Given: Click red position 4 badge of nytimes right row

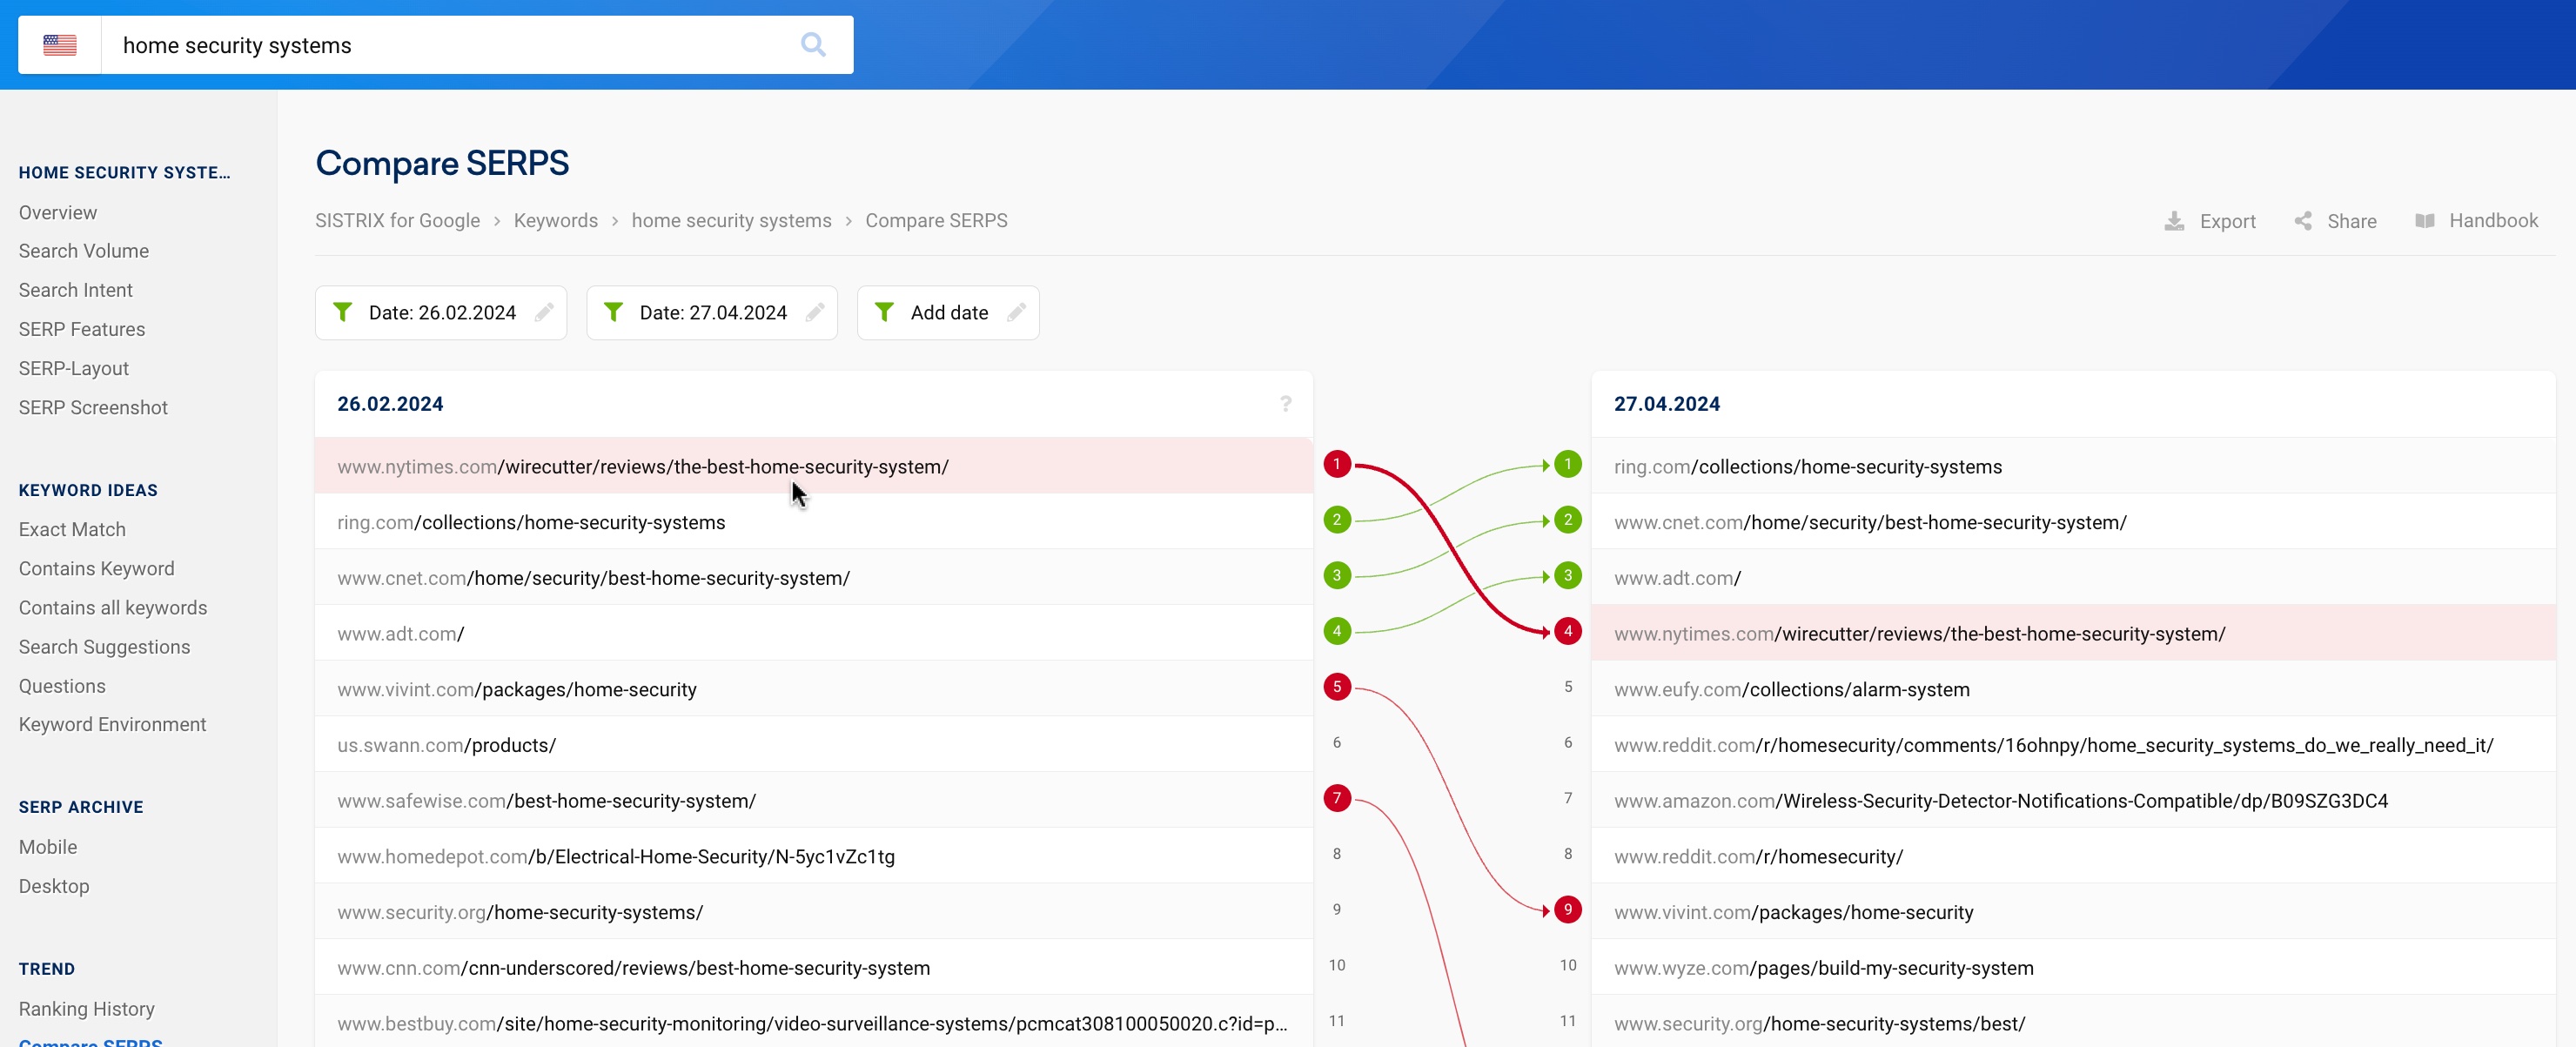Looking at the screenshot, I should coord(1568,631).
